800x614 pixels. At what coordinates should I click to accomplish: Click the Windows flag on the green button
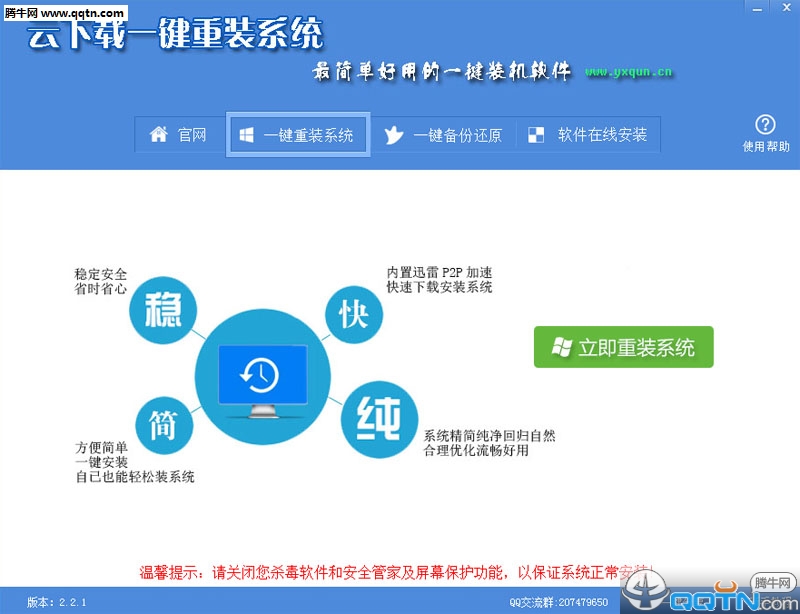(562, 347)
